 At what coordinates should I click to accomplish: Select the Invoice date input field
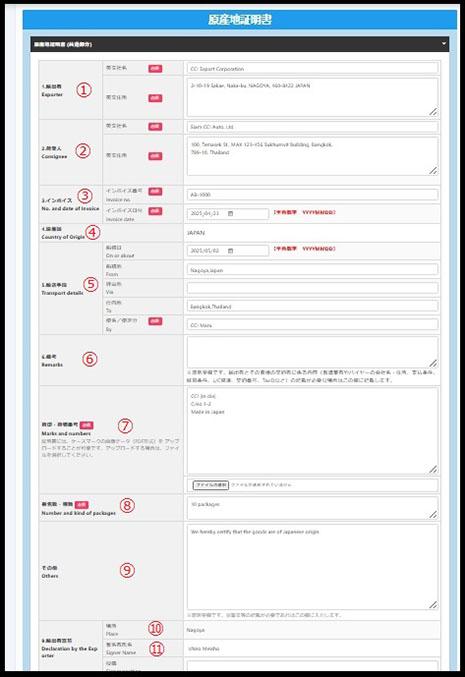228,214
